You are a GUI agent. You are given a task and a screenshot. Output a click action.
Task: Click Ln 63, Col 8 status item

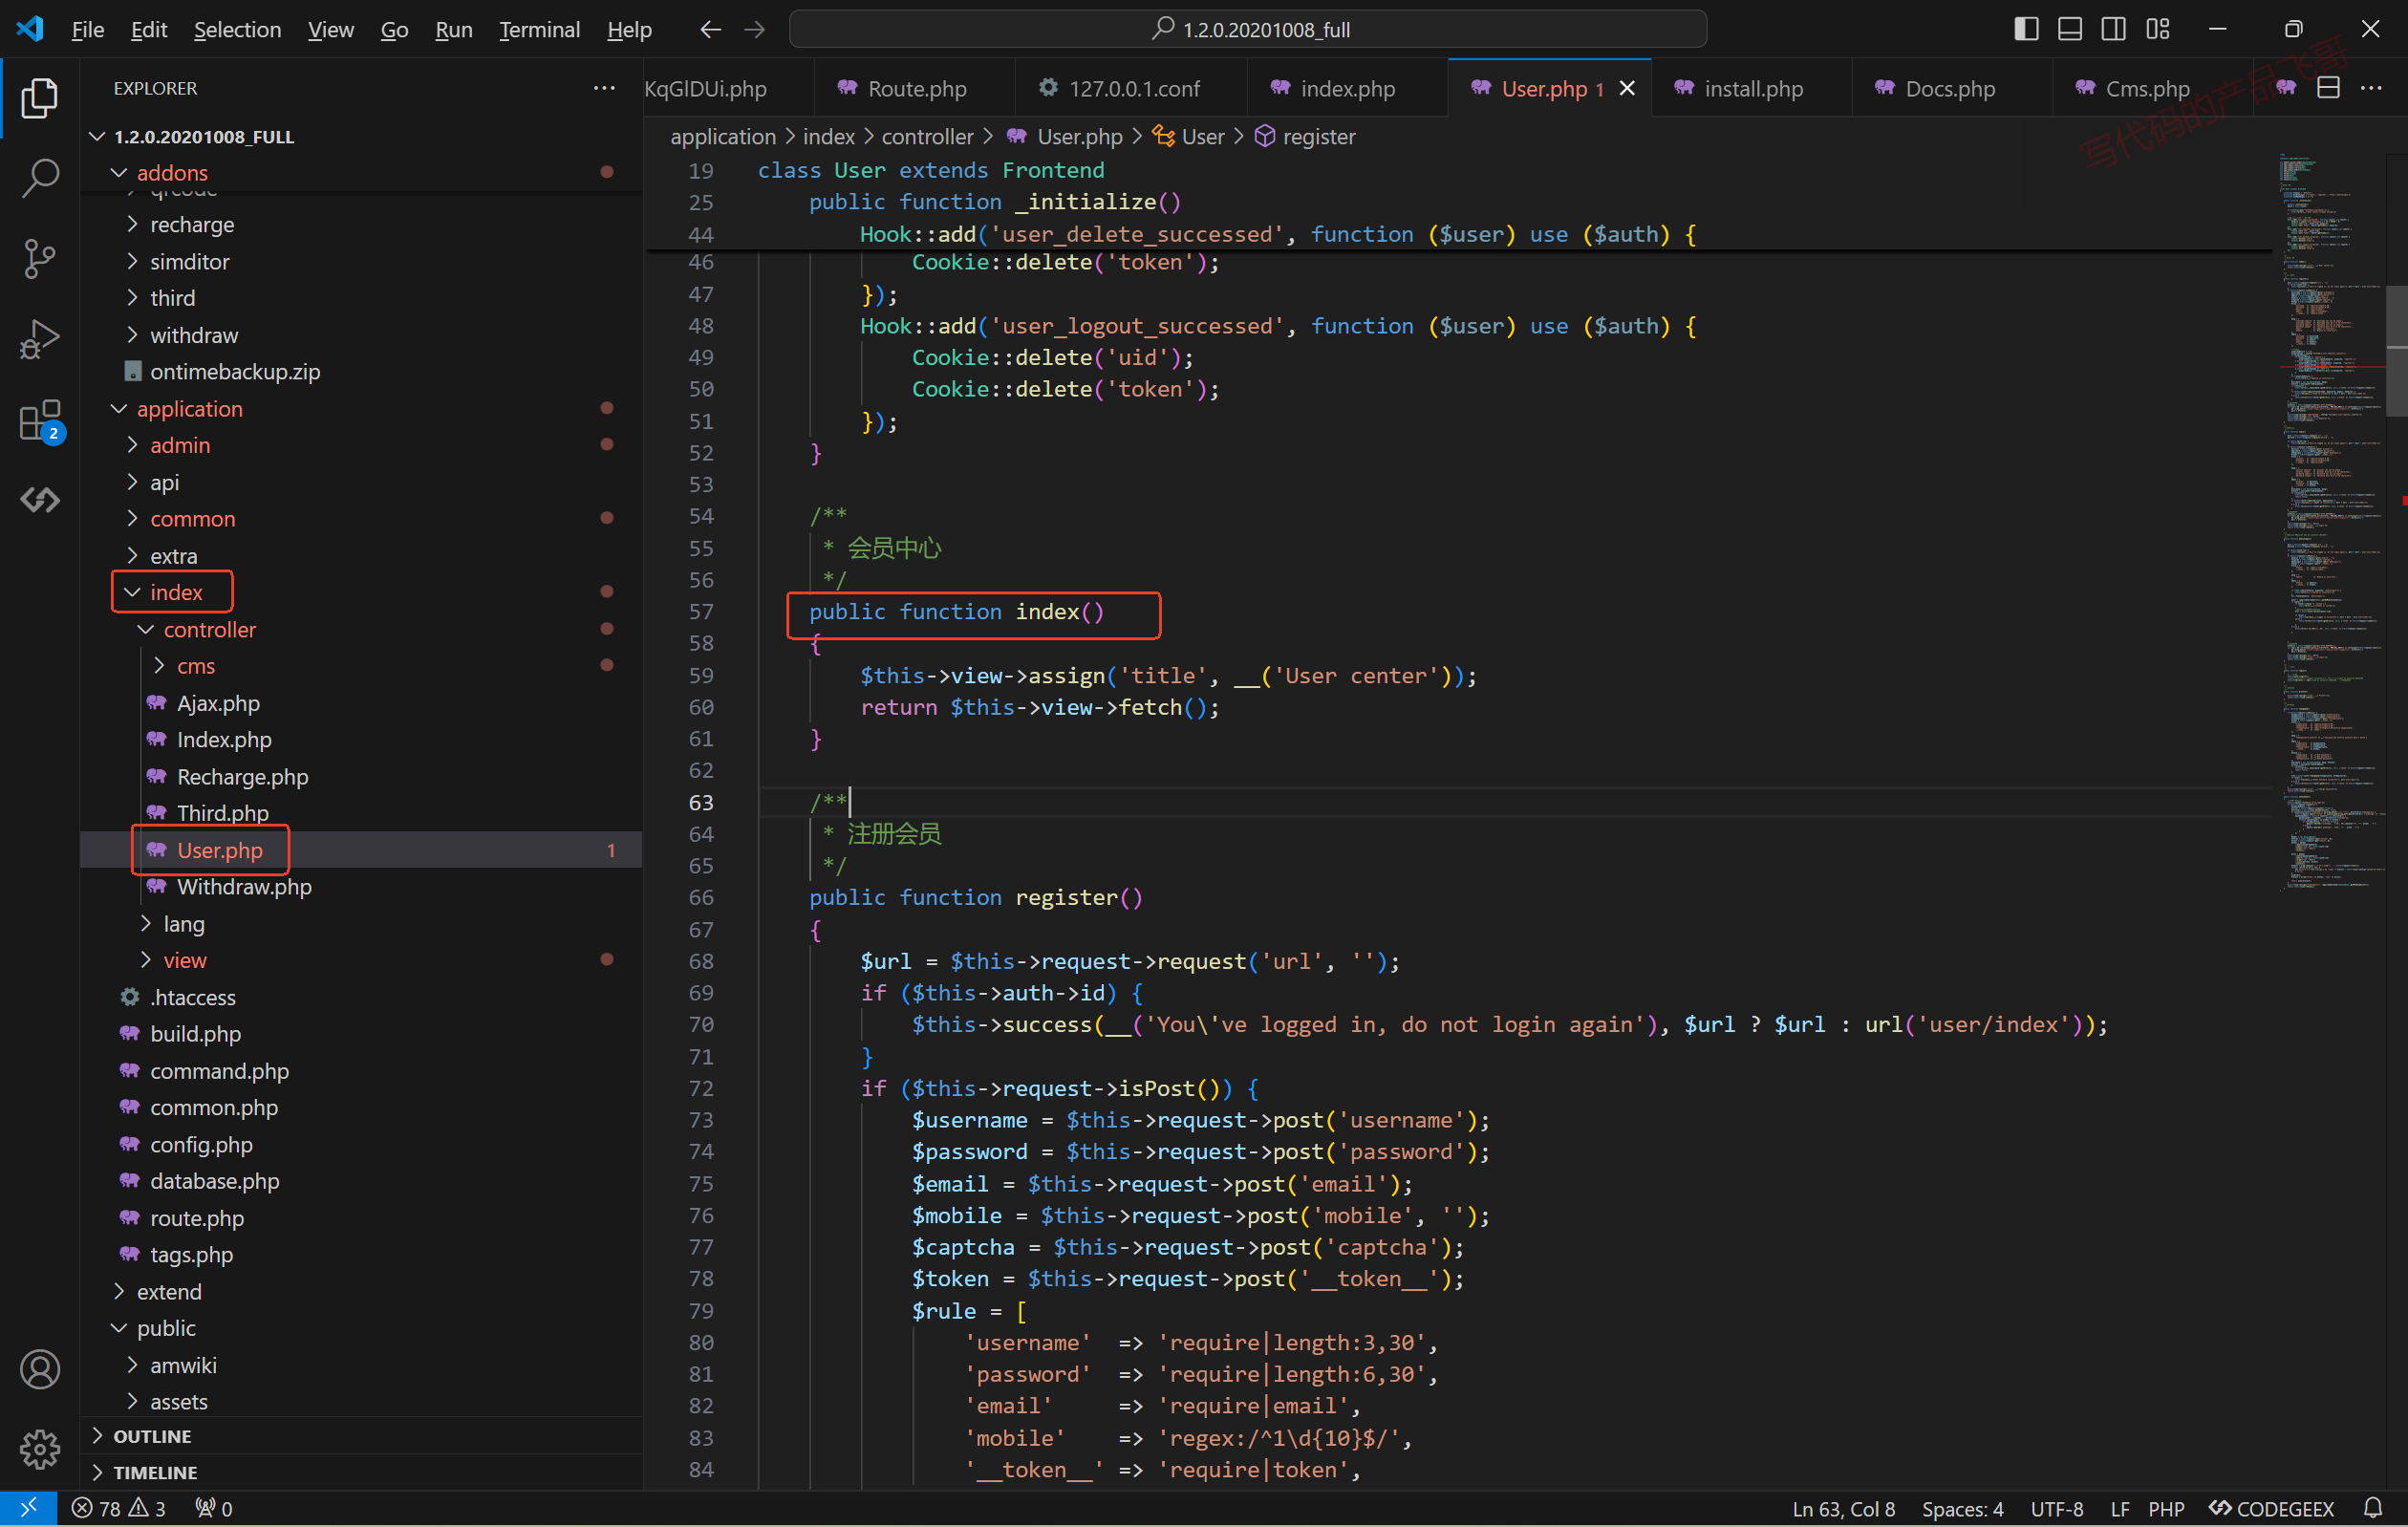point(1843,1508)
